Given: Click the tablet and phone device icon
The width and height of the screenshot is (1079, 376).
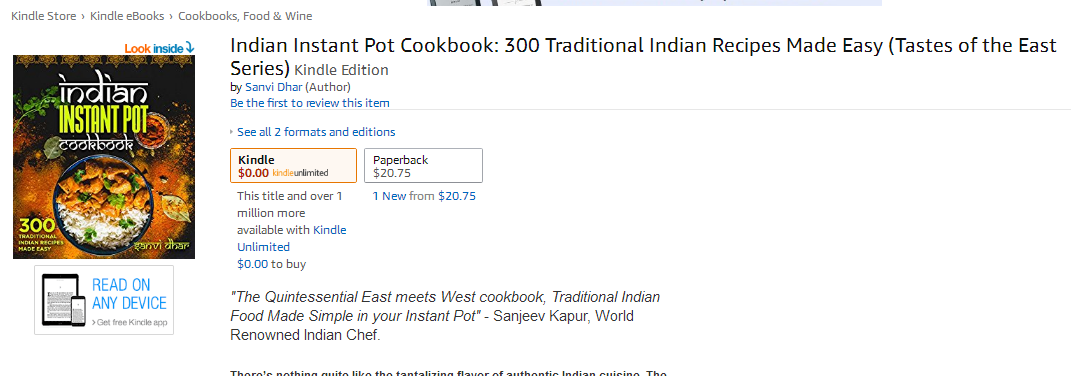Looking at the screenshot, I should (x=64, y=300).
